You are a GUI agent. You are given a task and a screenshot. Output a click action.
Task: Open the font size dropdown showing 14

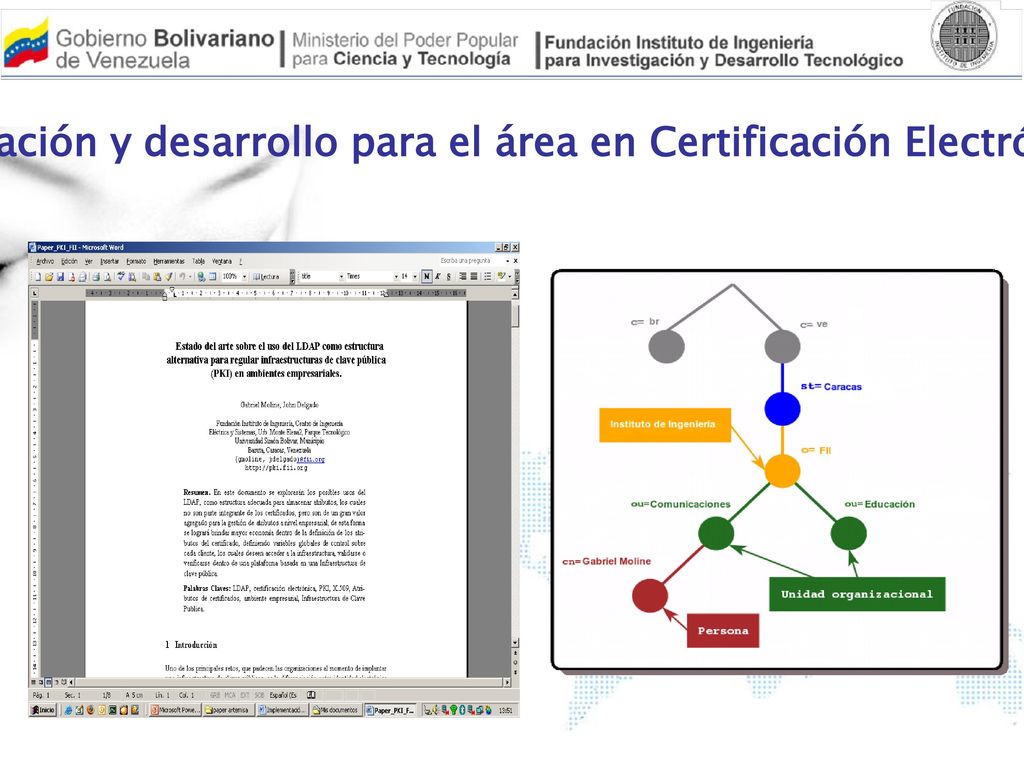pyautogui.click(x=415, y=277)
